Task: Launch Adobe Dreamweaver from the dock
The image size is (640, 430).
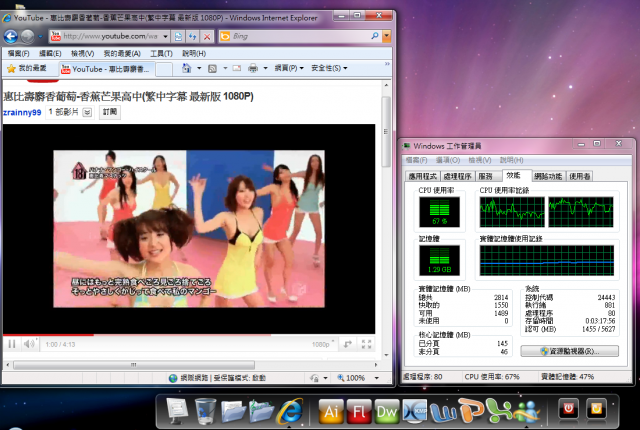Action: tap(387, 411)
